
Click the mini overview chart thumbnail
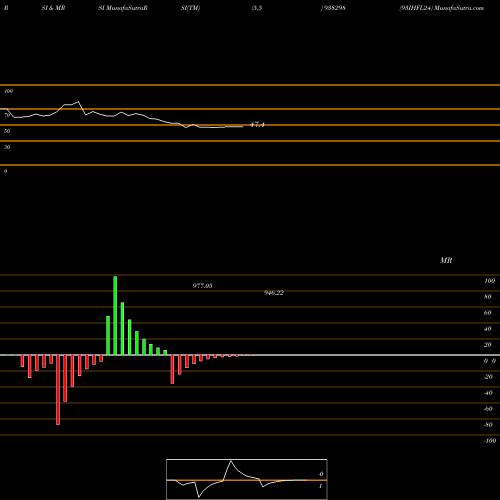click(247, 479)
